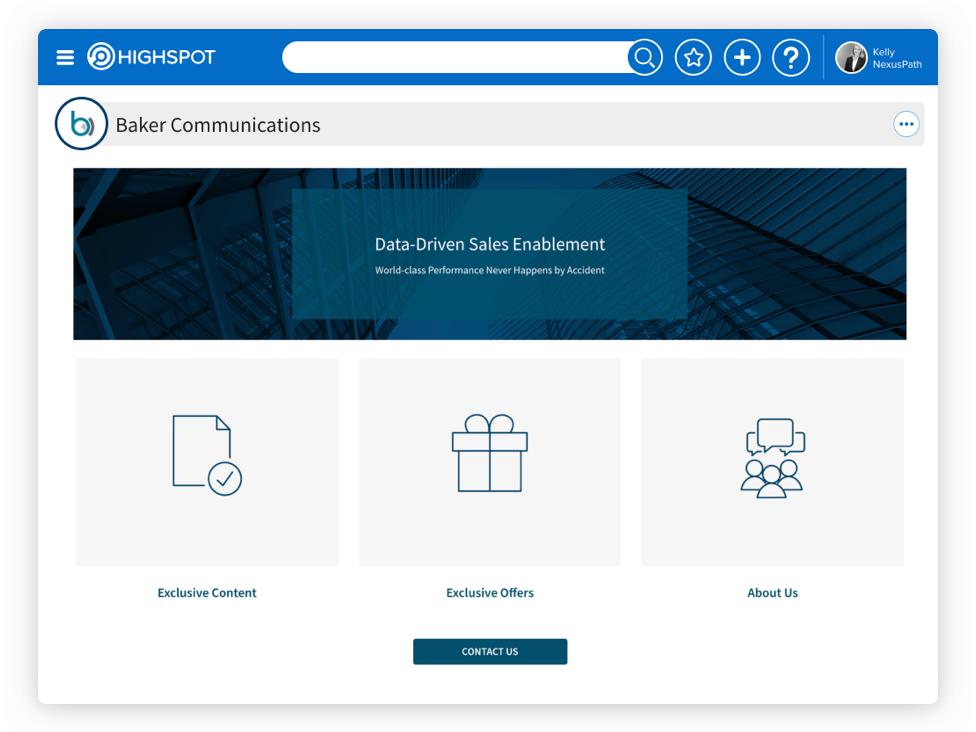Select the Baker Communications page title

[x=218, y=125]
